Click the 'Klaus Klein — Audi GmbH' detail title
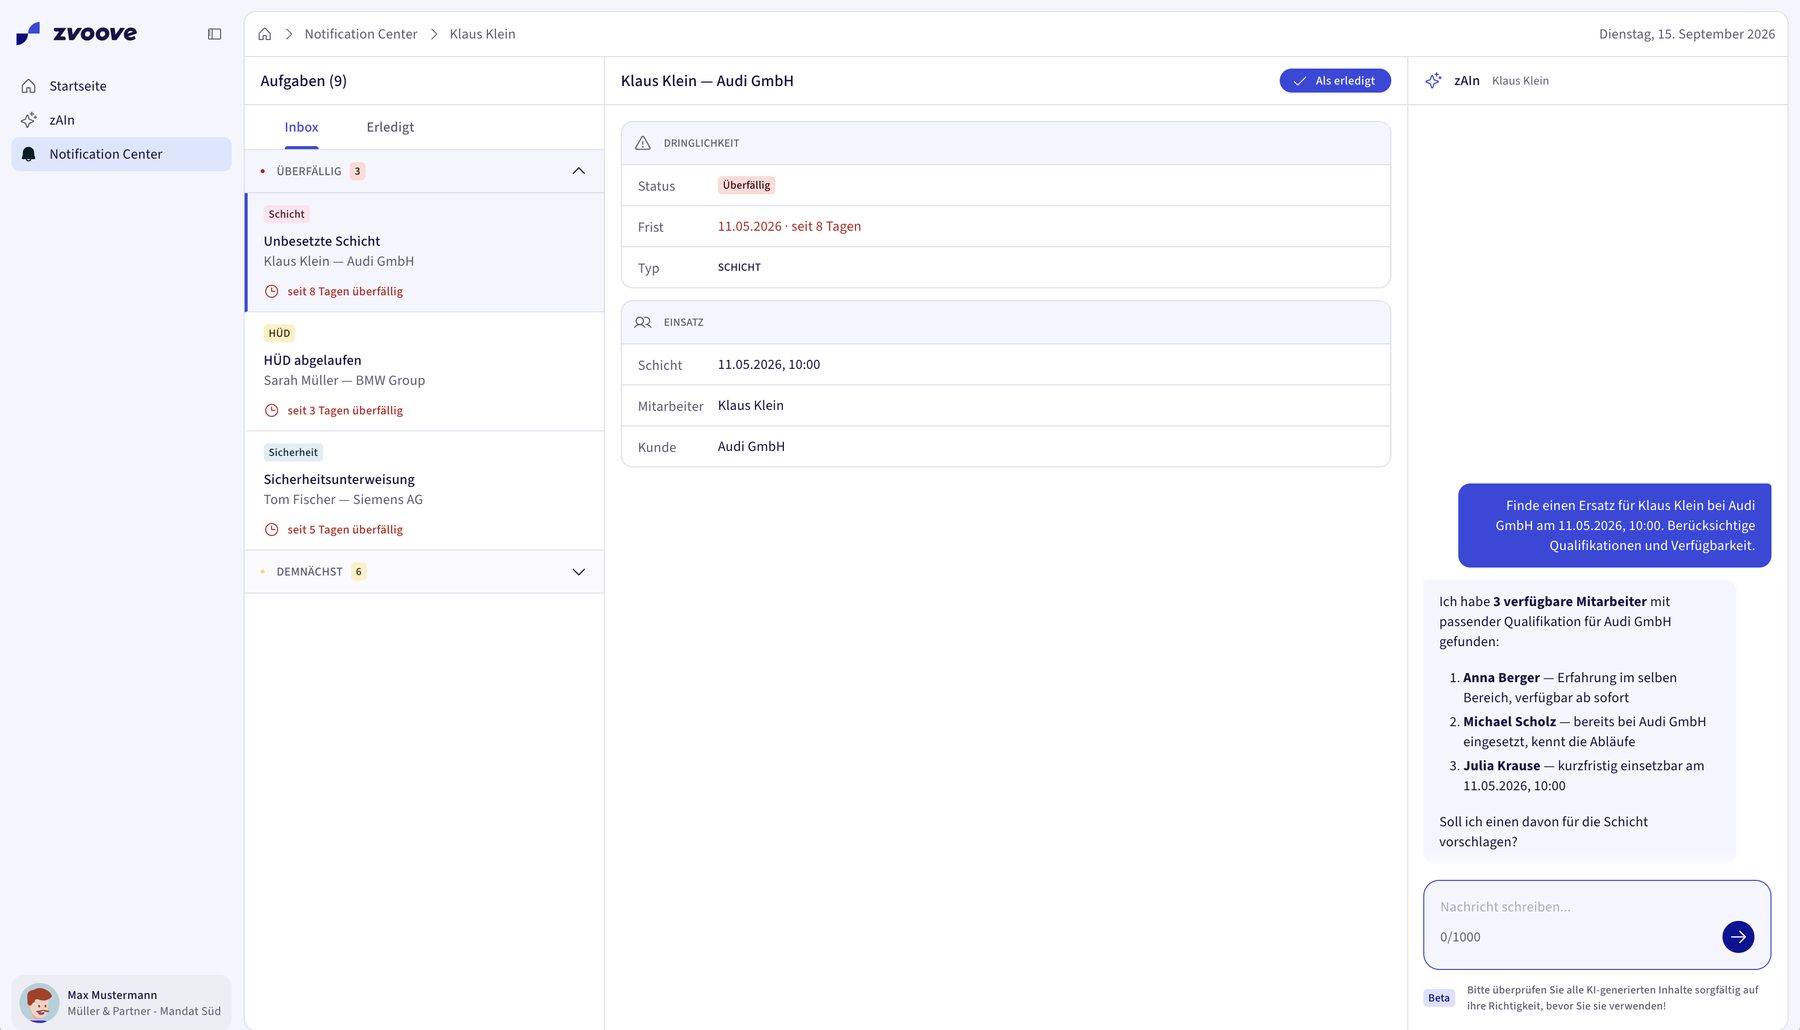This screenshot has height=1030, width=1800. (x=707, y=81)
